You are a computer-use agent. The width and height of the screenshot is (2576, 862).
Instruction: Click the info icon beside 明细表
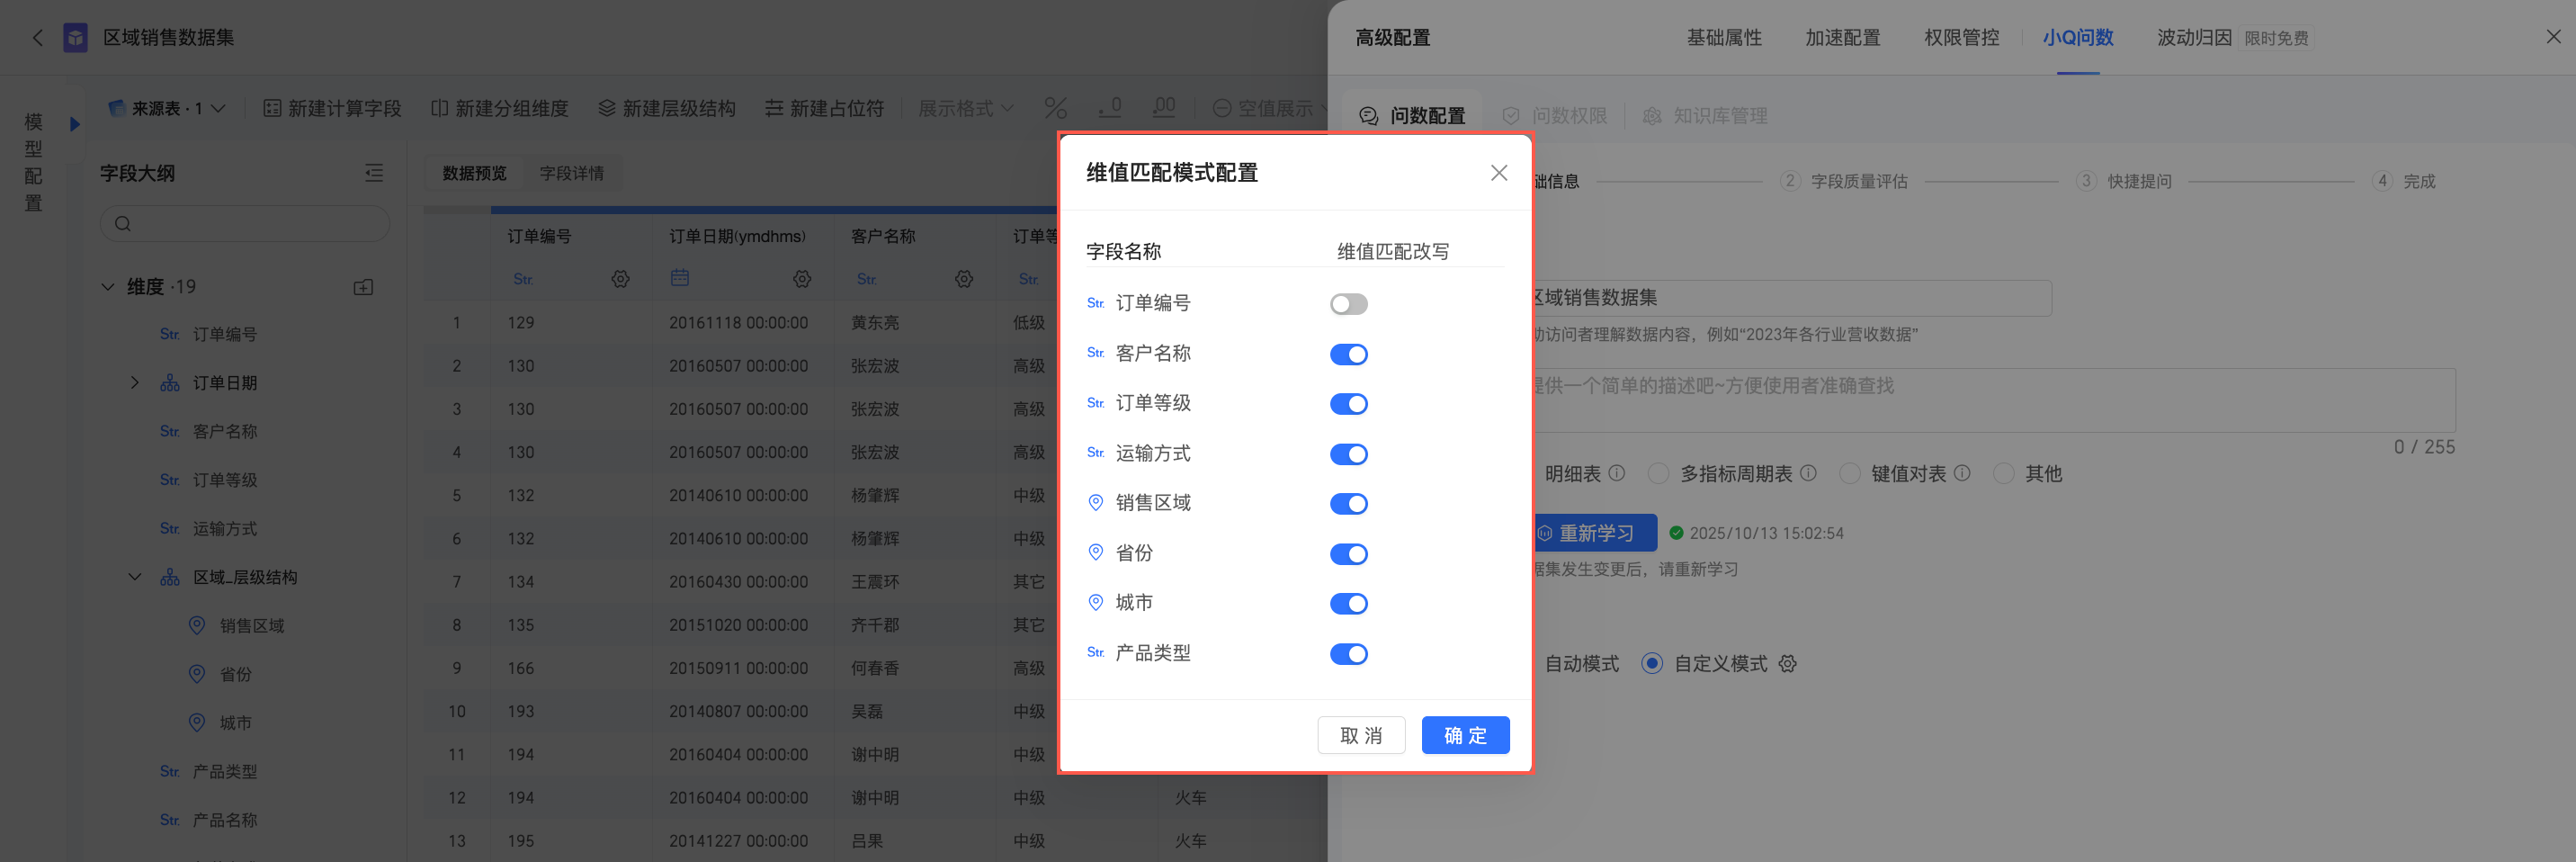pyautogui.click(x=1617, y=473)
